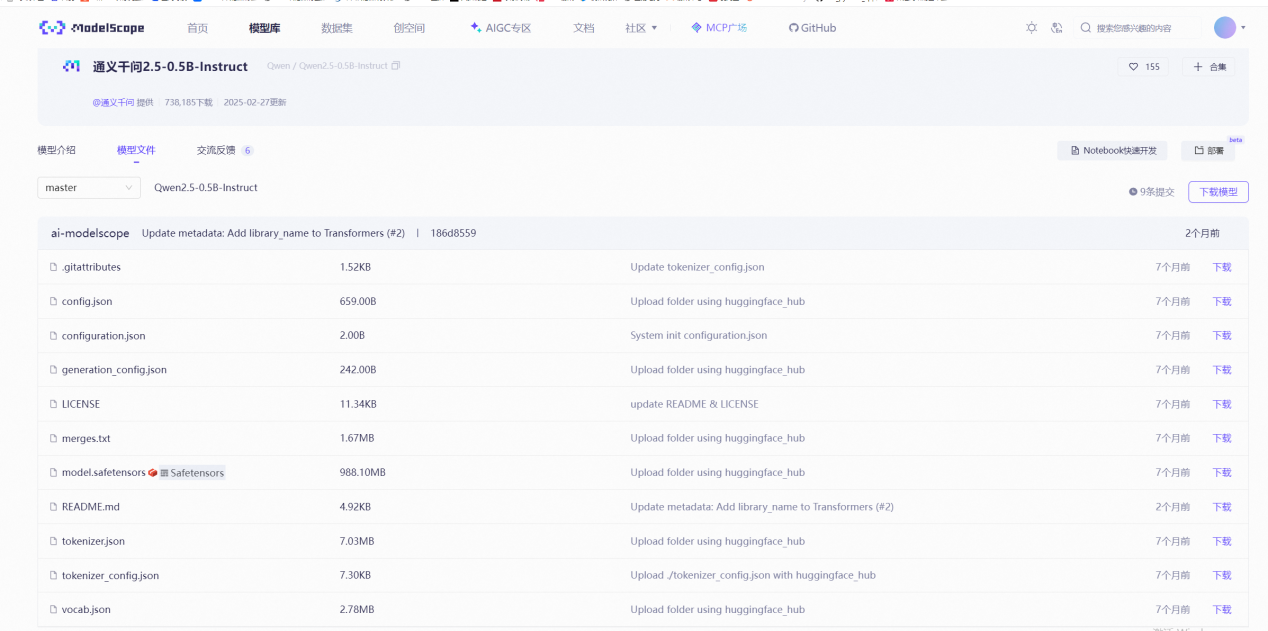Viewport: 1268px width, 631px height.
Task: Switch to the 模型文件 tab
Action: [136, 150]
